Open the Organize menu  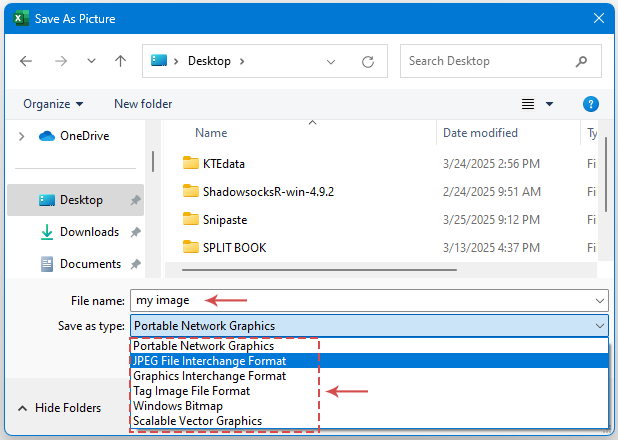point(53,104)
